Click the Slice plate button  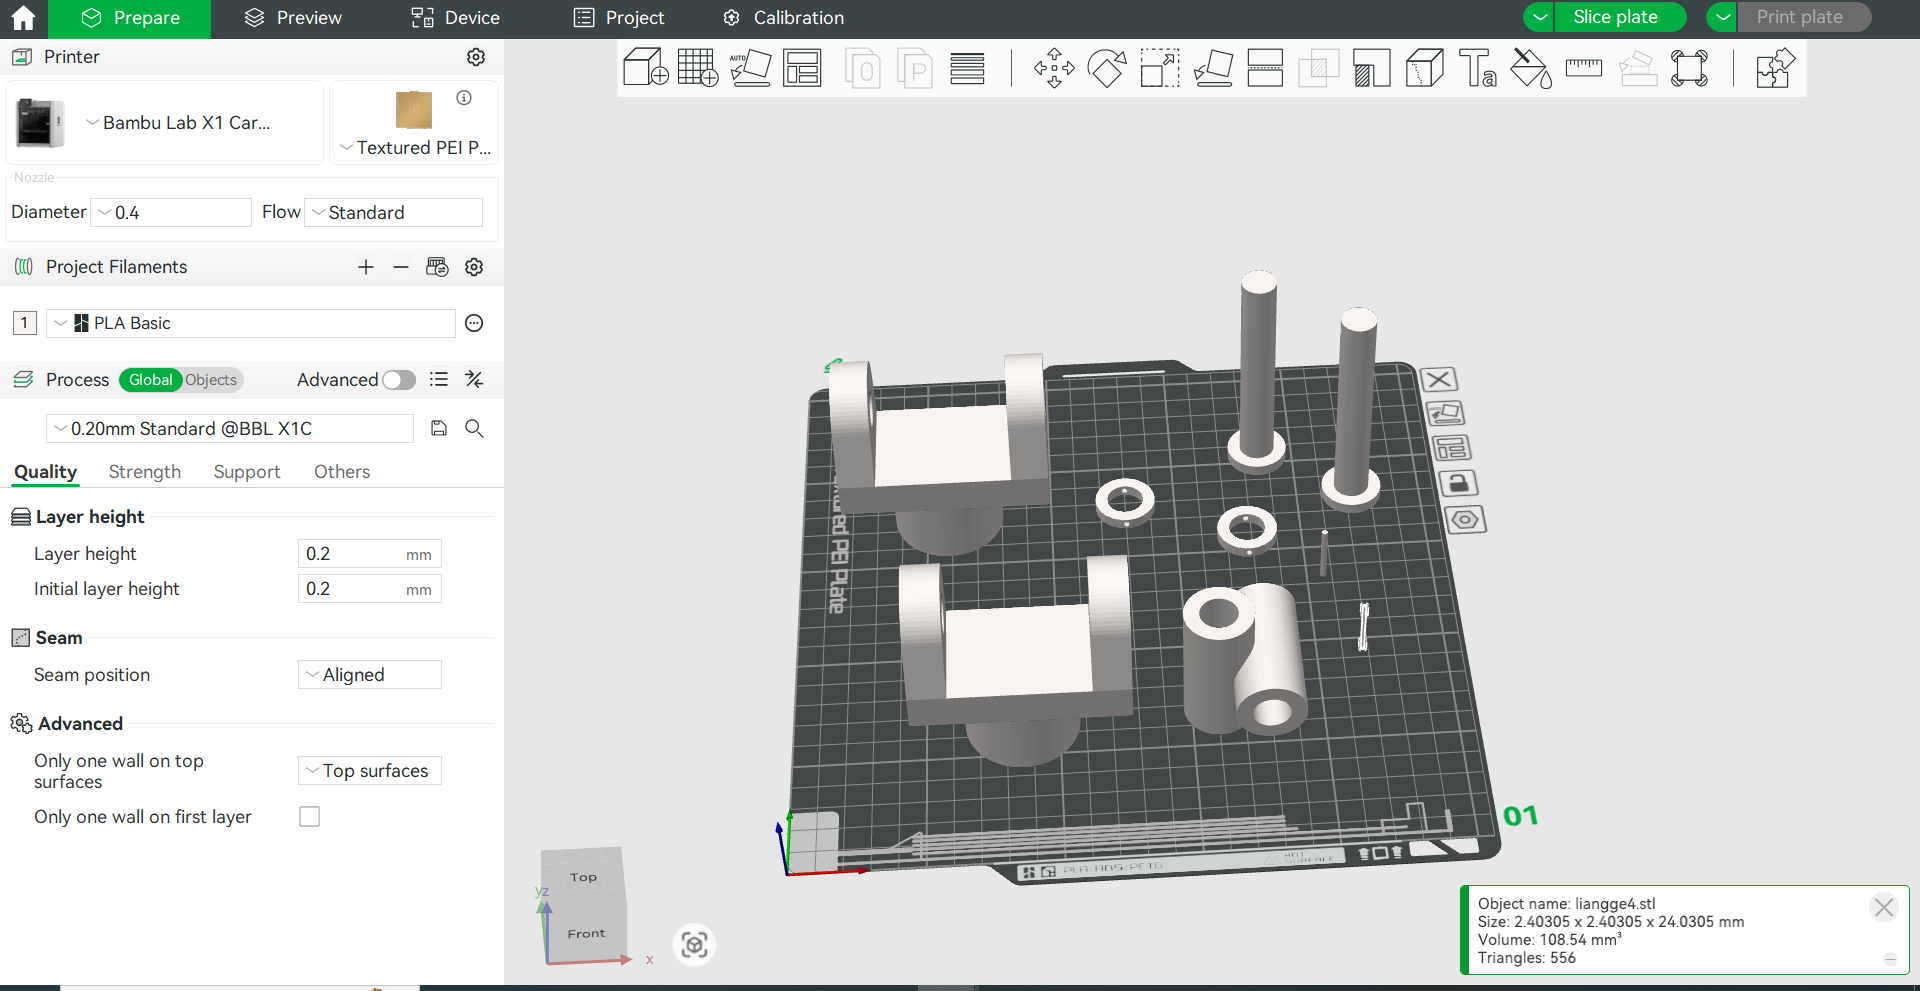[1615, 17]
